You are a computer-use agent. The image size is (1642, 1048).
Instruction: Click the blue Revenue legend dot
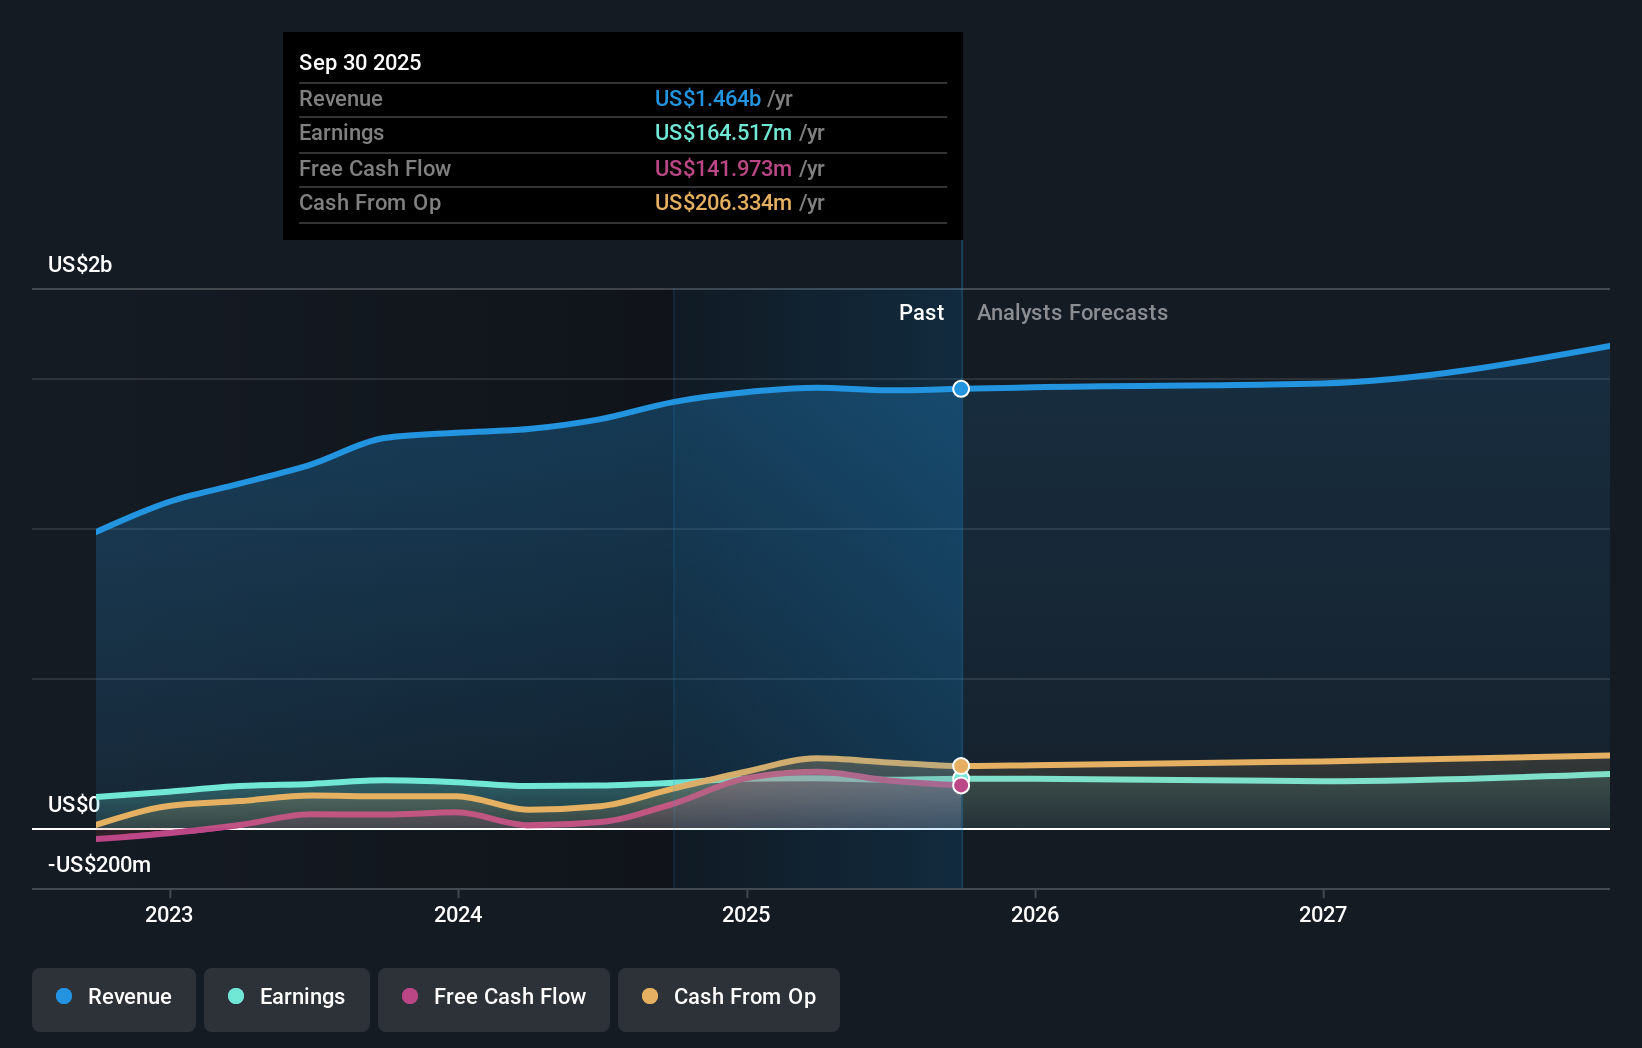[64, 998]
